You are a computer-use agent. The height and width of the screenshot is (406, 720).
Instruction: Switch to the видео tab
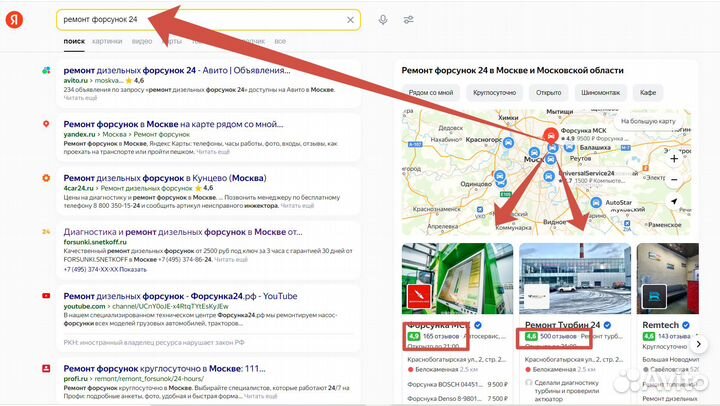coord(141,41)
